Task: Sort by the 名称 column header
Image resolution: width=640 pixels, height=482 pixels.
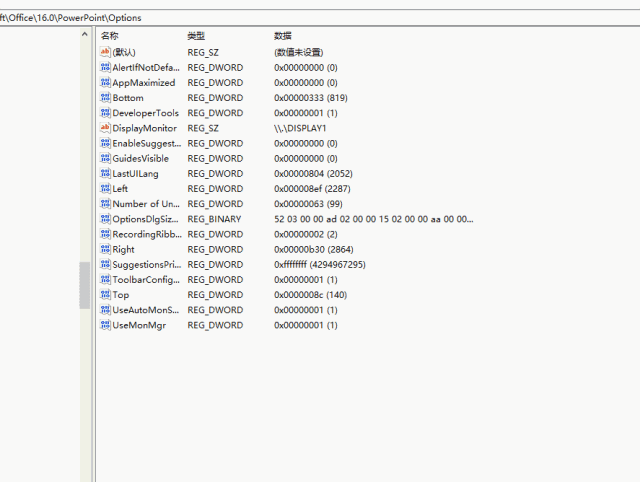Action: click(109, 36)
